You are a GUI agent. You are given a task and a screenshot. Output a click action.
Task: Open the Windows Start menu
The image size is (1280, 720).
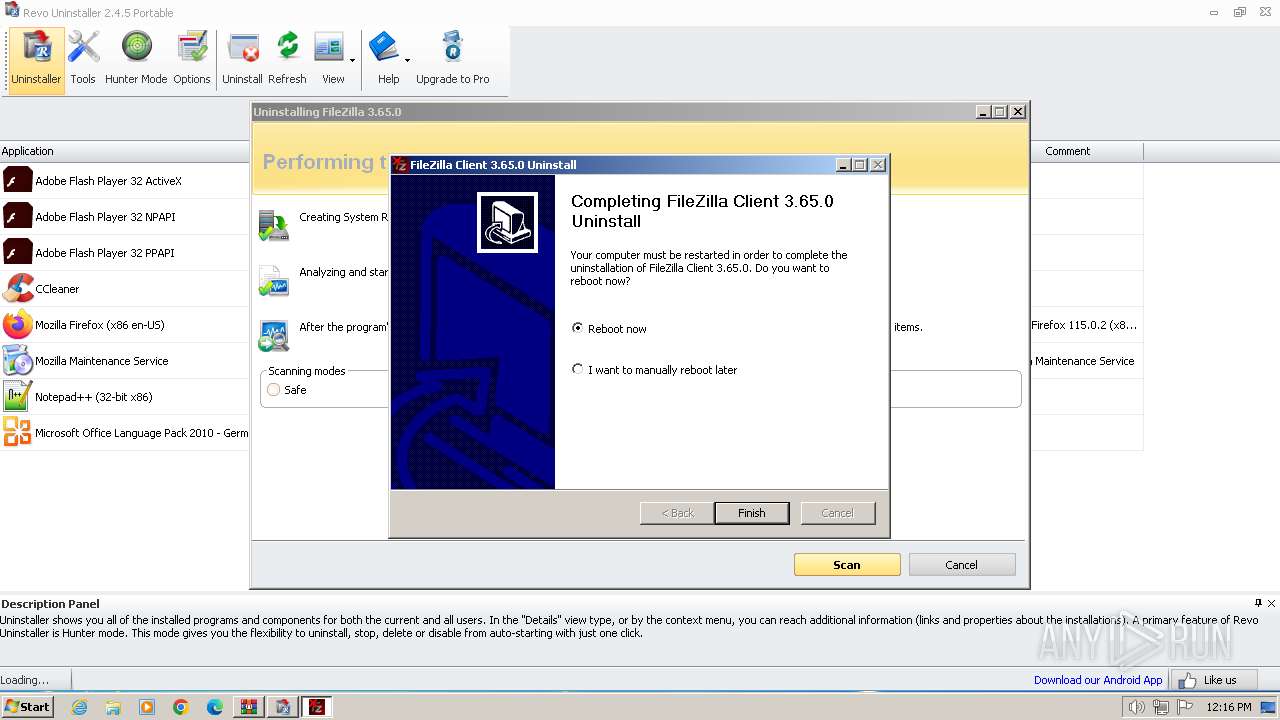(27, 706)
